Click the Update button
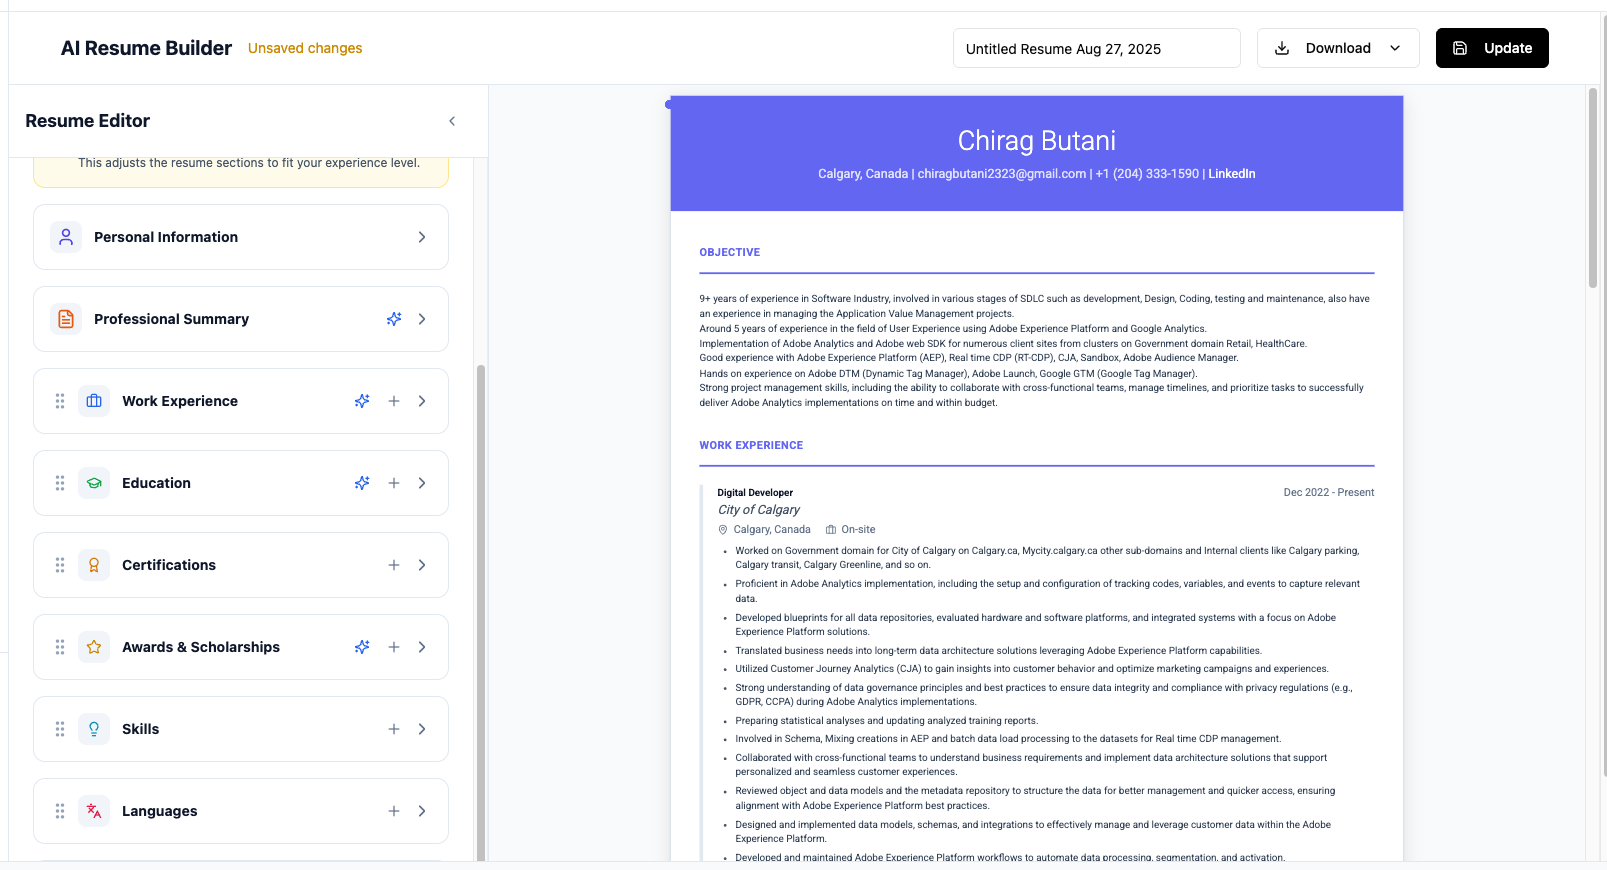 1492,48
